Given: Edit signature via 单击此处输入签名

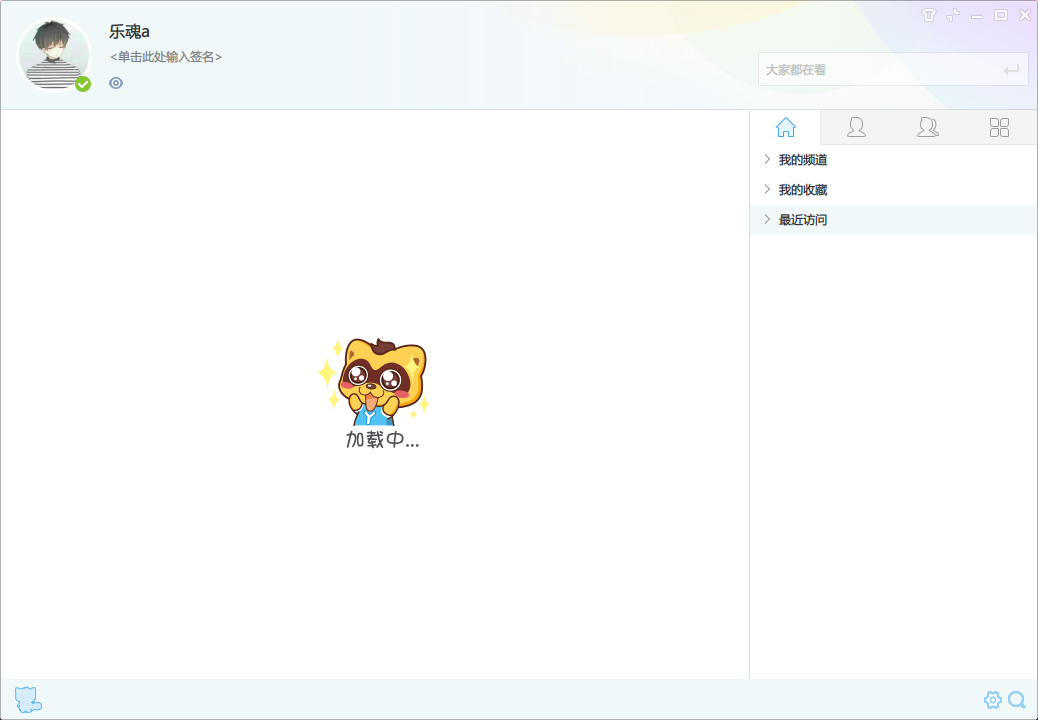Looking at the screenshot, I should (165, 57).
